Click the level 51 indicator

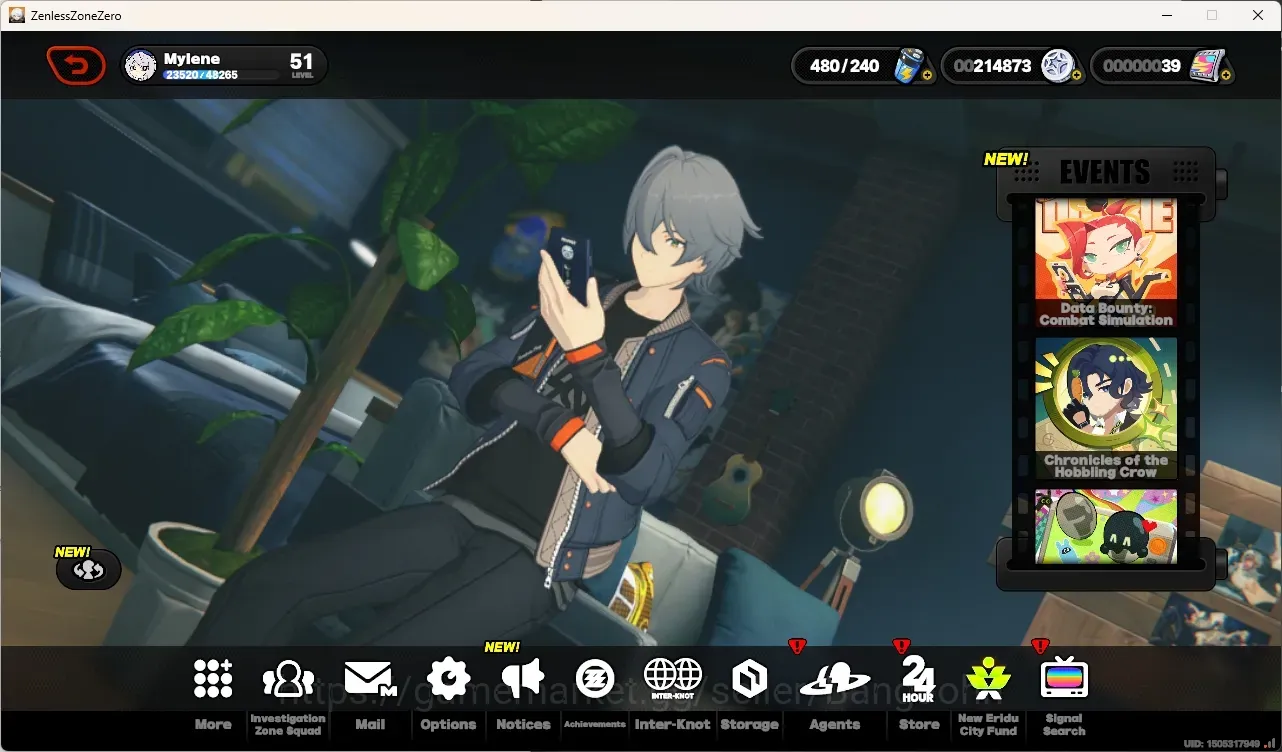pos(301,65)
